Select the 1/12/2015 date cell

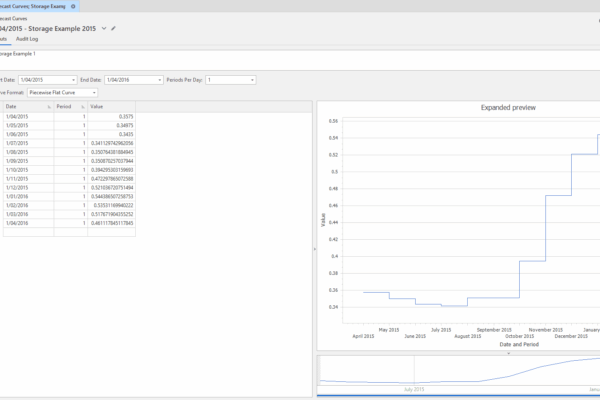point(29,188)
